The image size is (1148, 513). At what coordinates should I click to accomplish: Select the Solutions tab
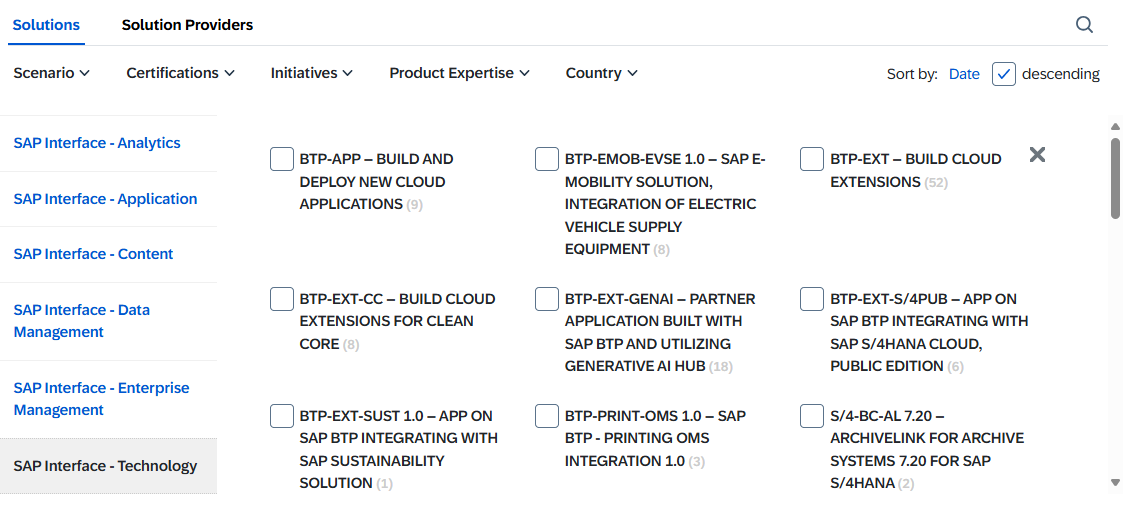point(46,25)
